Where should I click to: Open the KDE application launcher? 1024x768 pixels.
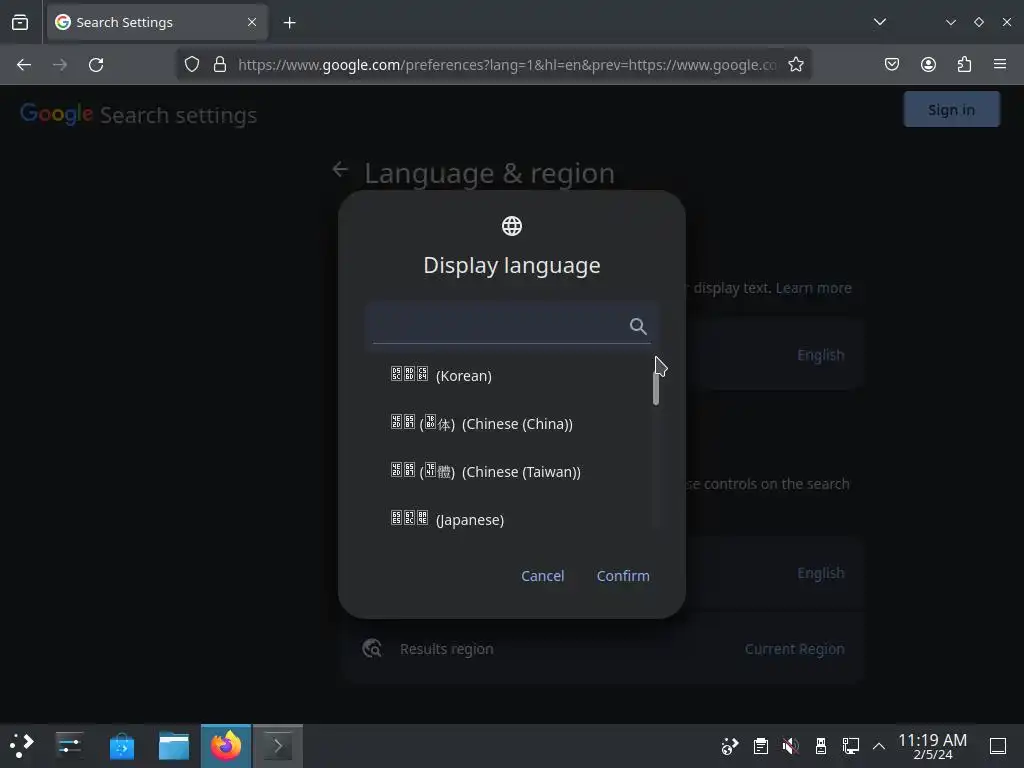pos(22,746)
